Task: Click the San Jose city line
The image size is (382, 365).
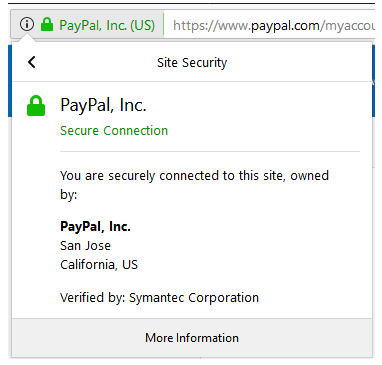Action: (85, 246)
